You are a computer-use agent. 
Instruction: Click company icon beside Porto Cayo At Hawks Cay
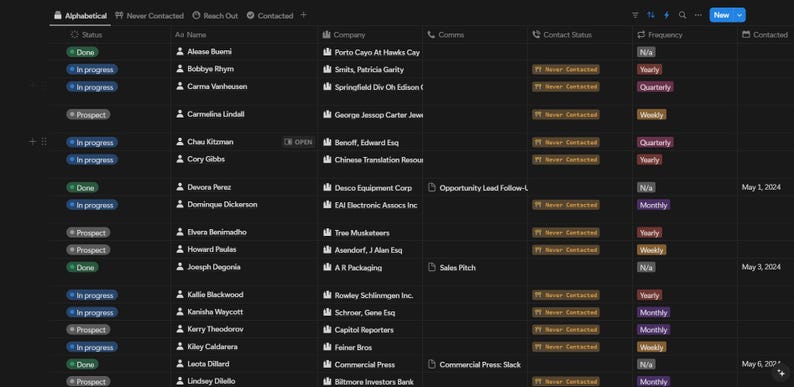(327, 52)
